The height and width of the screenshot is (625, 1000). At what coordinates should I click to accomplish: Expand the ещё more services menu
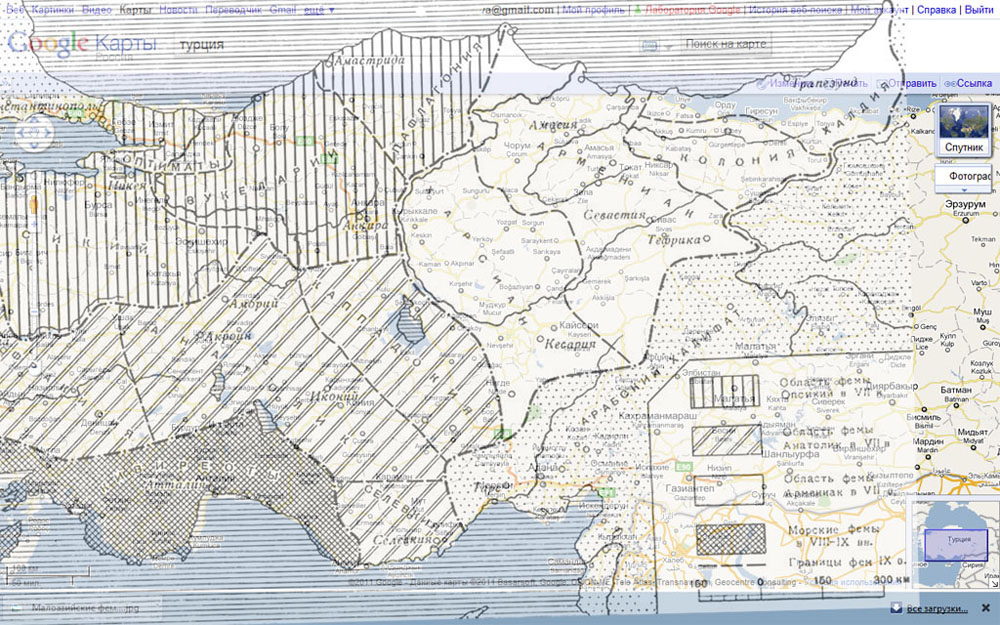pyautogui.click(x=319, y=10)
